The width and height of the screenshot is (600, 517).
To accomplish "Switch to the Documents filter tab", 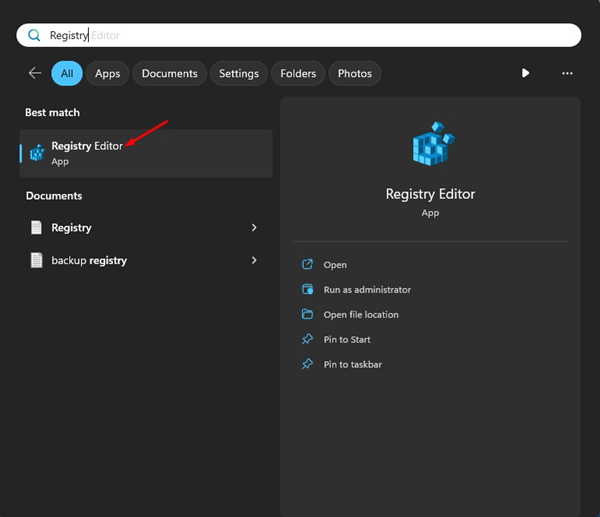I will (170, 73).
